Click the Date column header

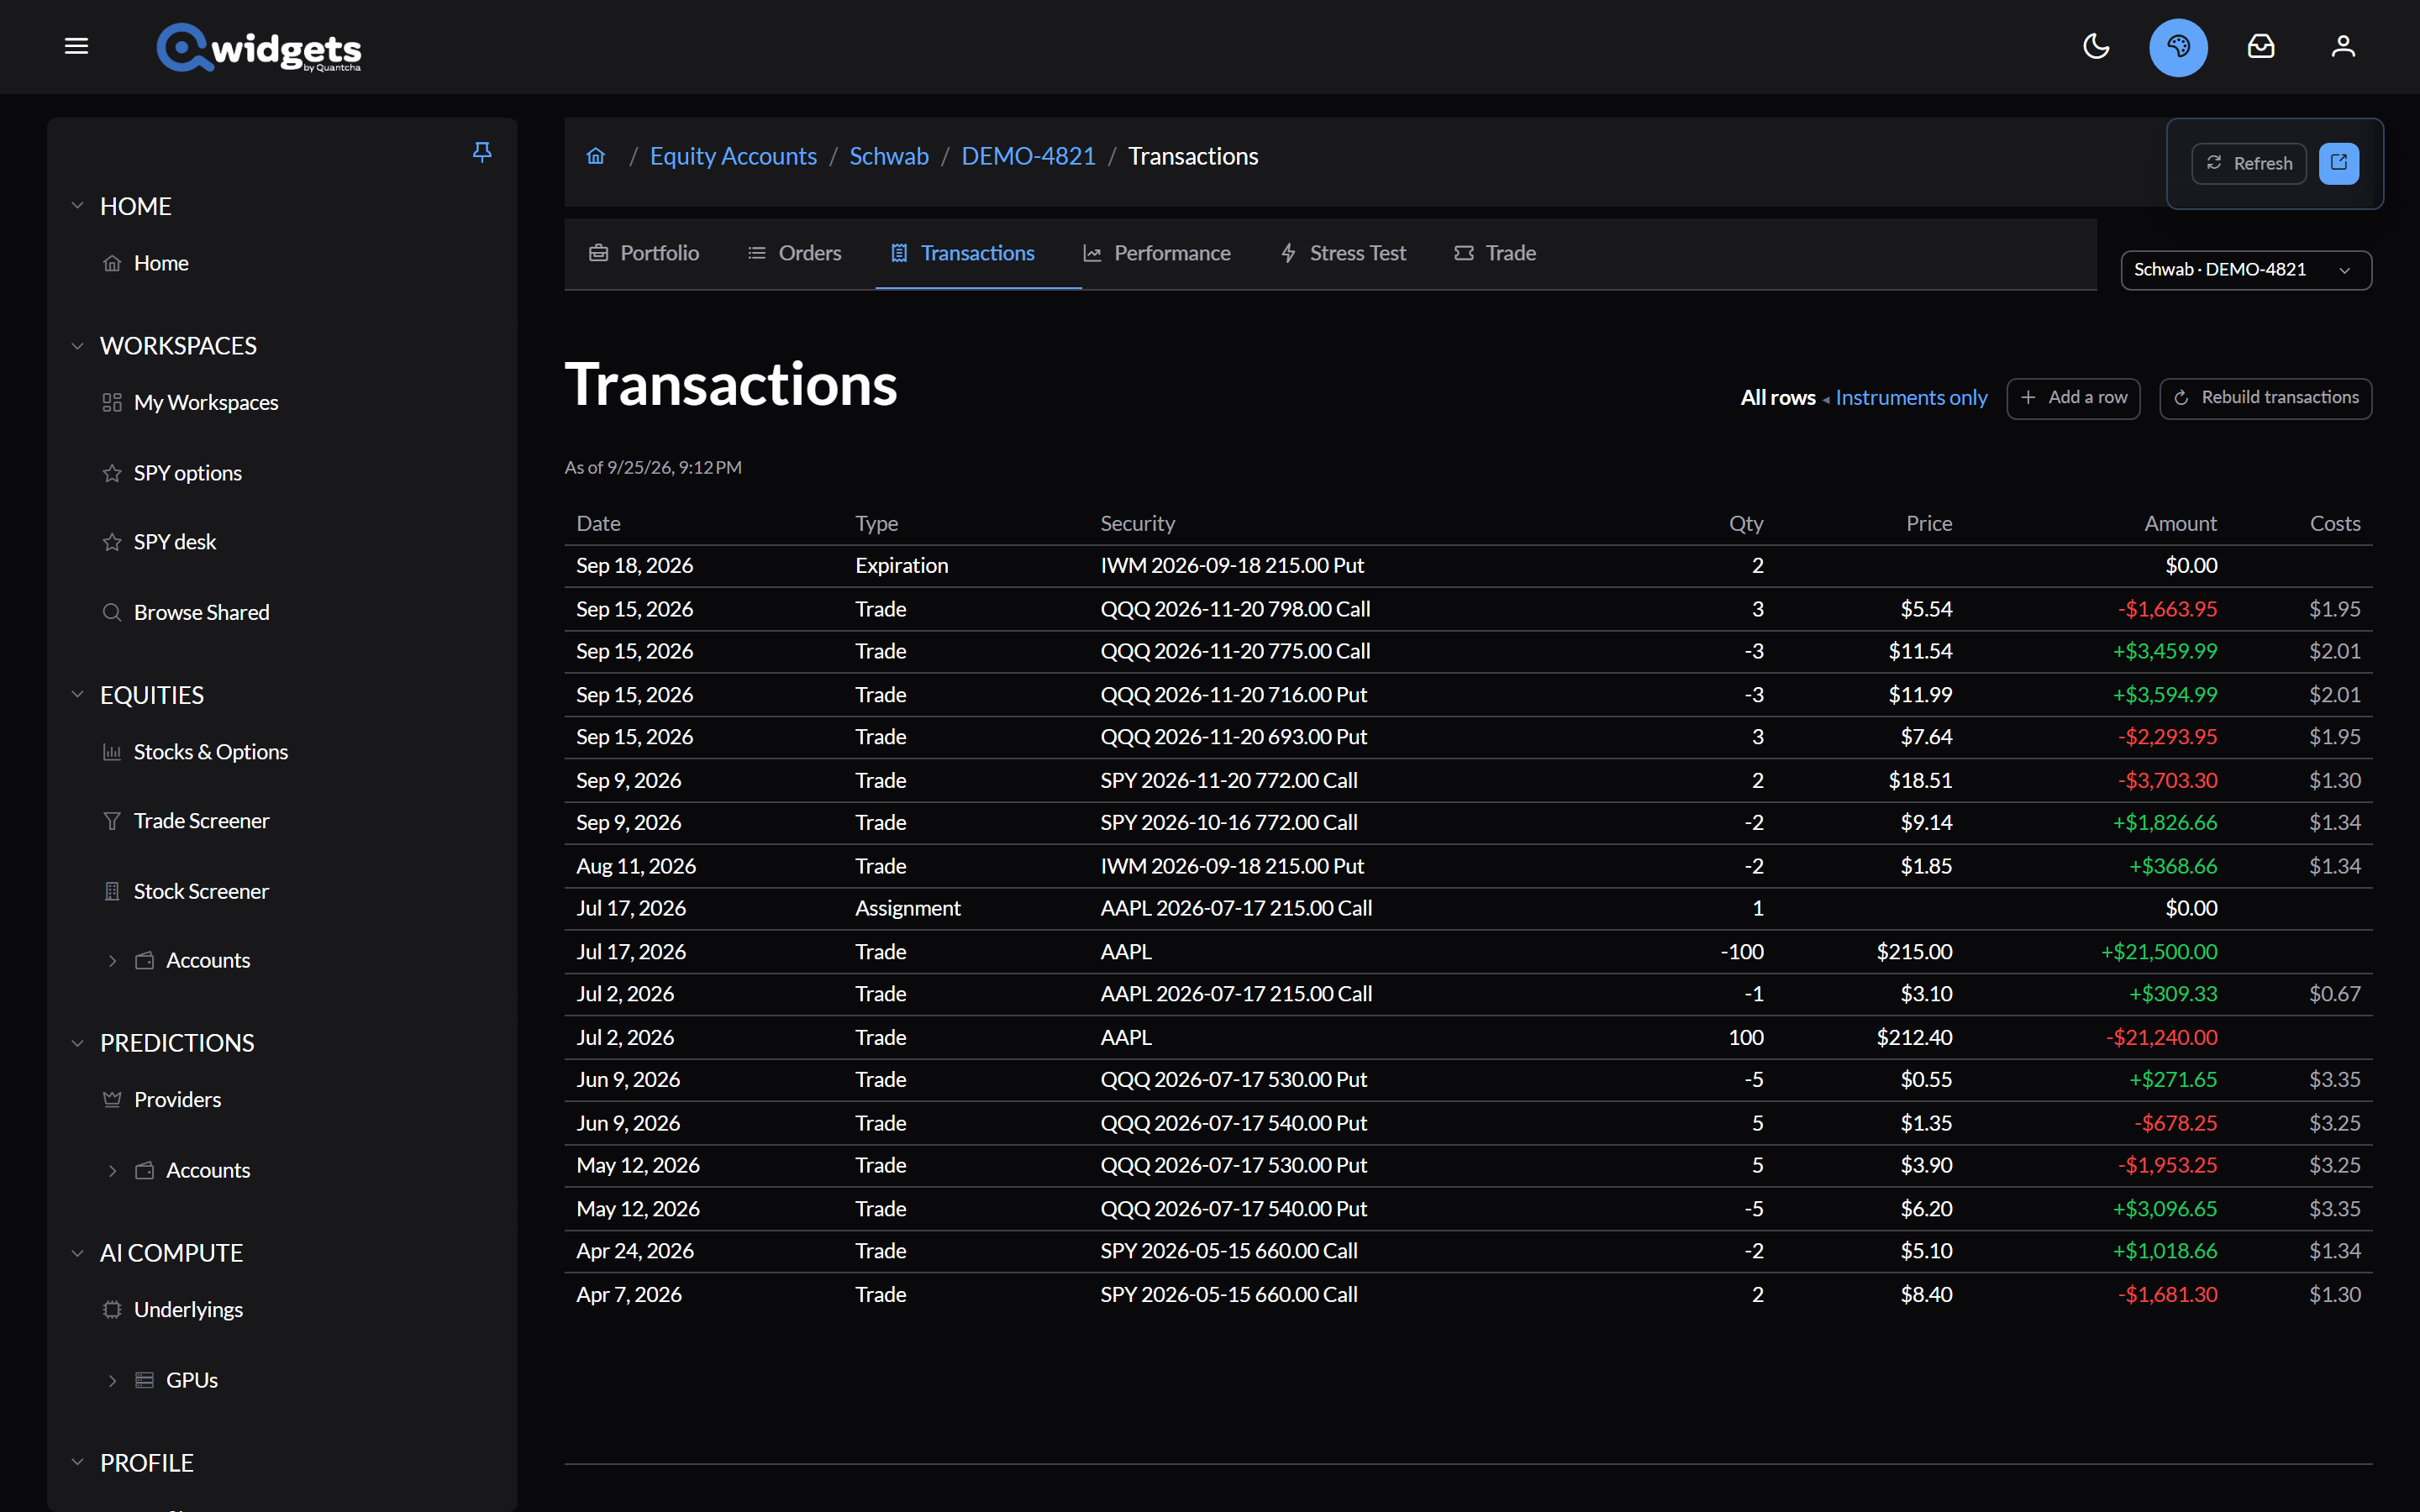point(599,523)
